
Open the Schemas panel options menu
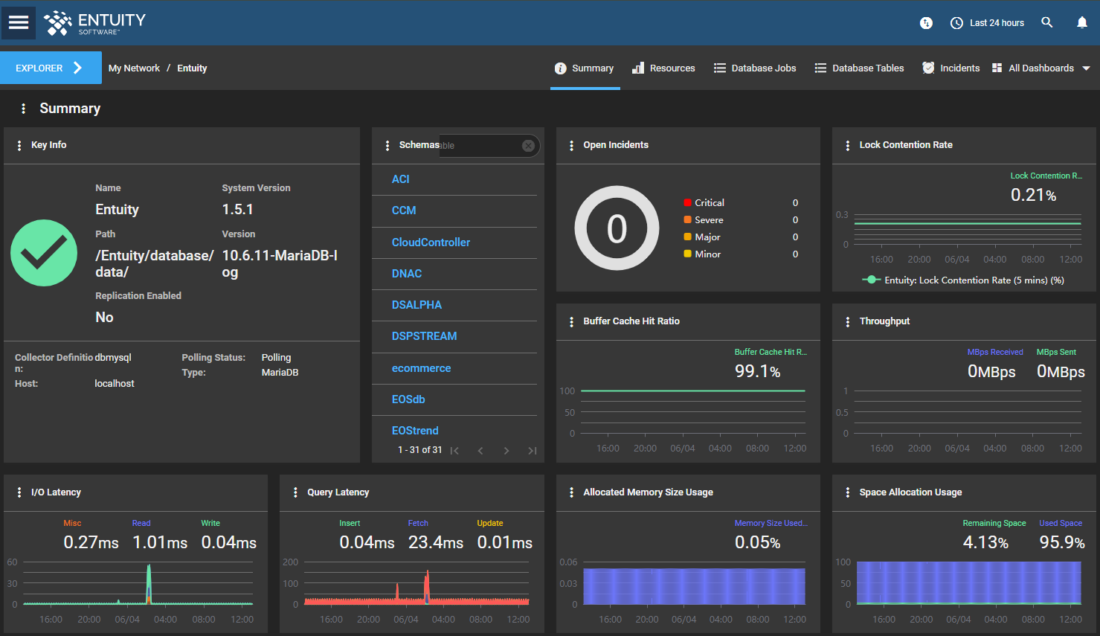coord(387,145)
